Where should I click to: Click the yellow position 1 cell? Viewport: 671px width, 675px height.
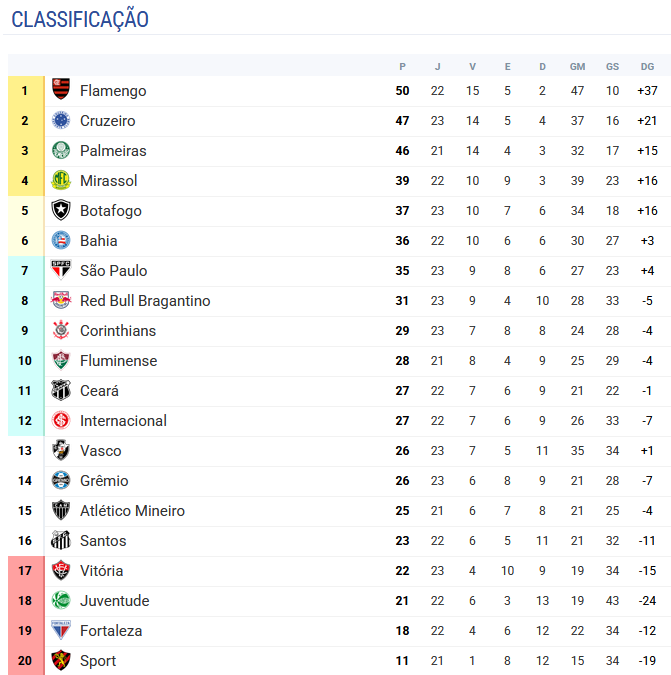point(25,91)
